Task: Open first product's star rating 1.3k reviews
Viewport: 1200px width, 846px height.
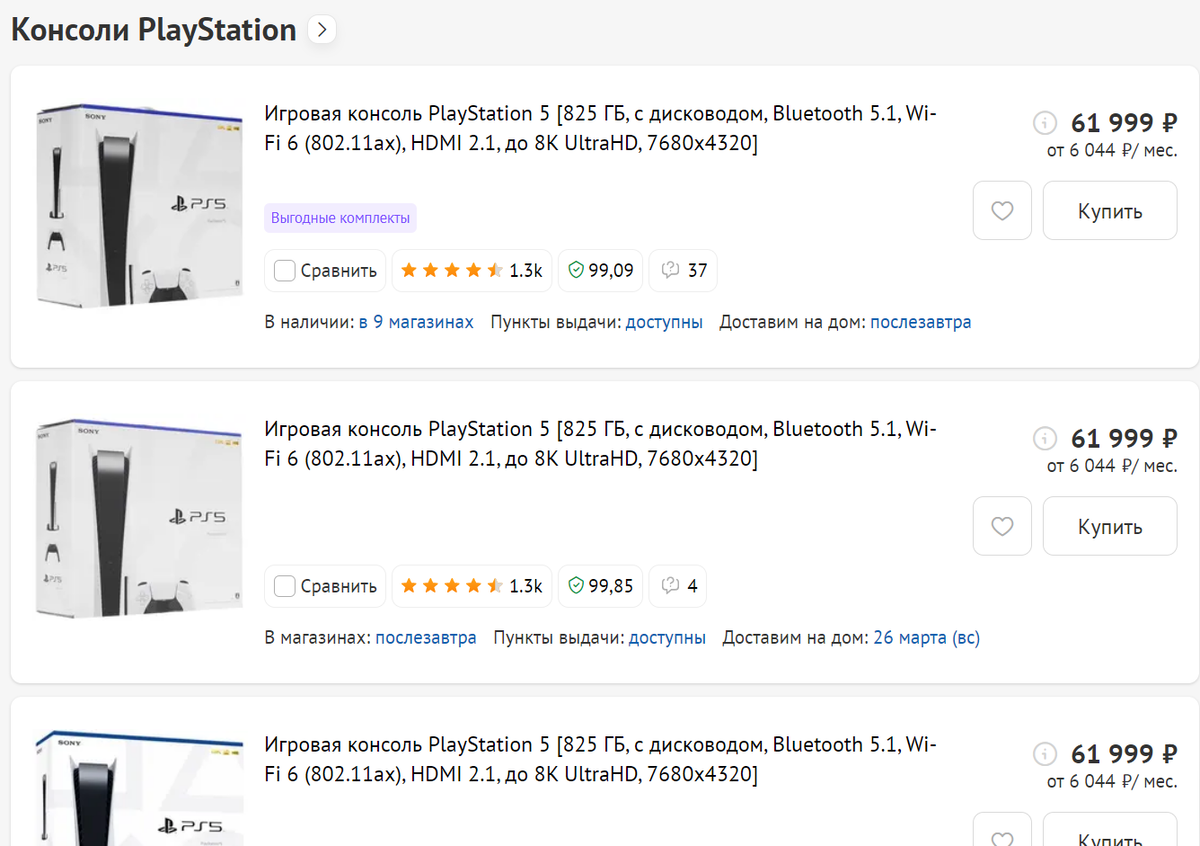Action: pos(471,270)
